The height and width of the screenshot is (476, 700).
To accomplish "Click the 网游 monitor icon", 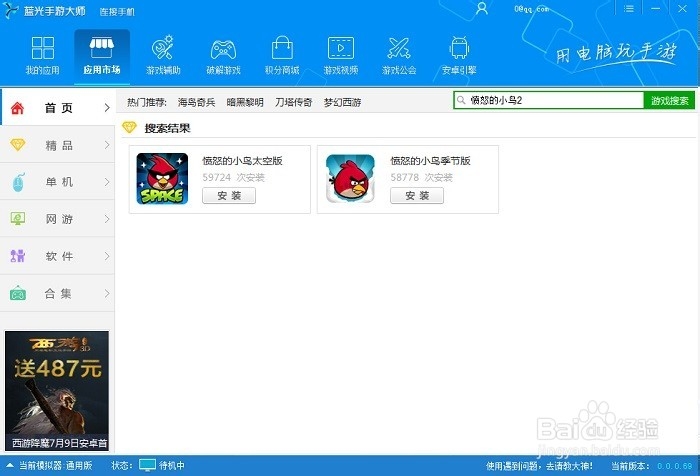I will [17, 219].
